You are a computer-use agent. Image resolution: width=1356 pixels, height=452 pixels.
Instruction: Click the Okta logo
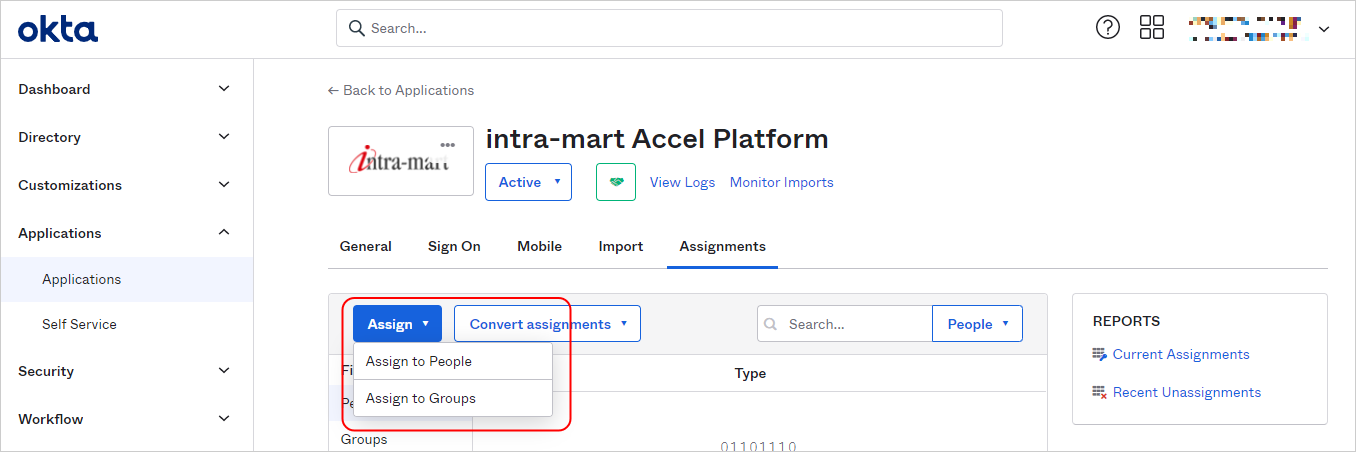click(58, 29)
